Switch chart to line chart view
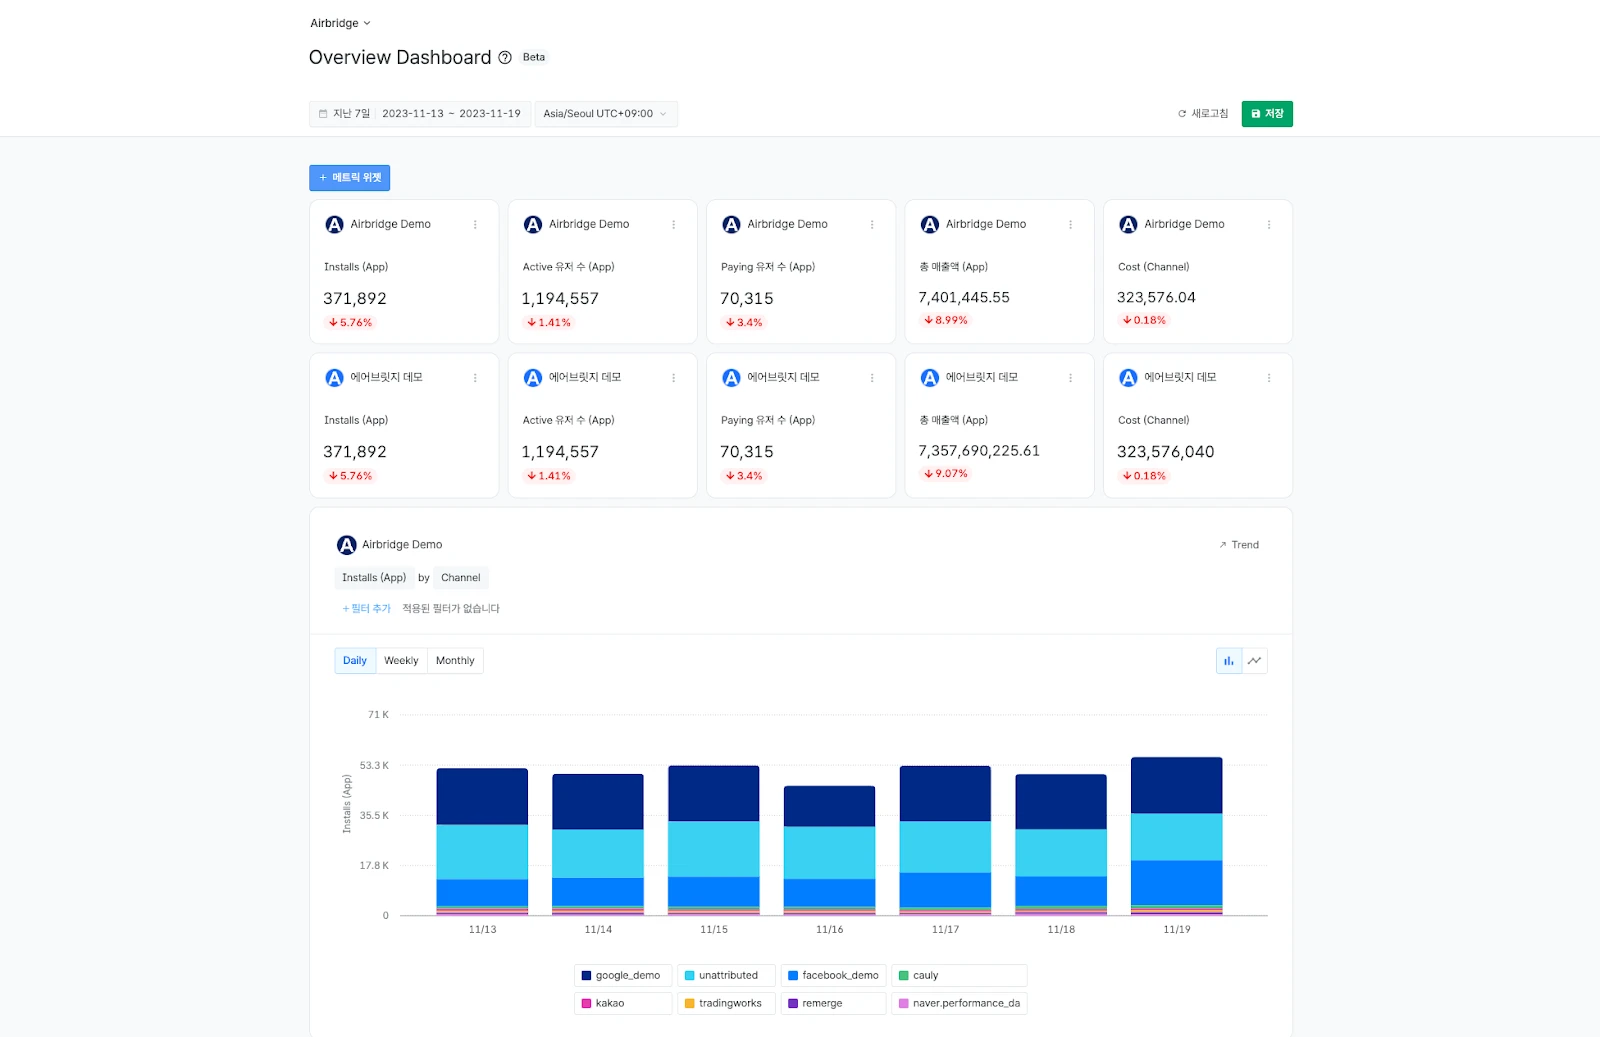This screenshot has height=1037, width=1600. tap(1254, 661)
